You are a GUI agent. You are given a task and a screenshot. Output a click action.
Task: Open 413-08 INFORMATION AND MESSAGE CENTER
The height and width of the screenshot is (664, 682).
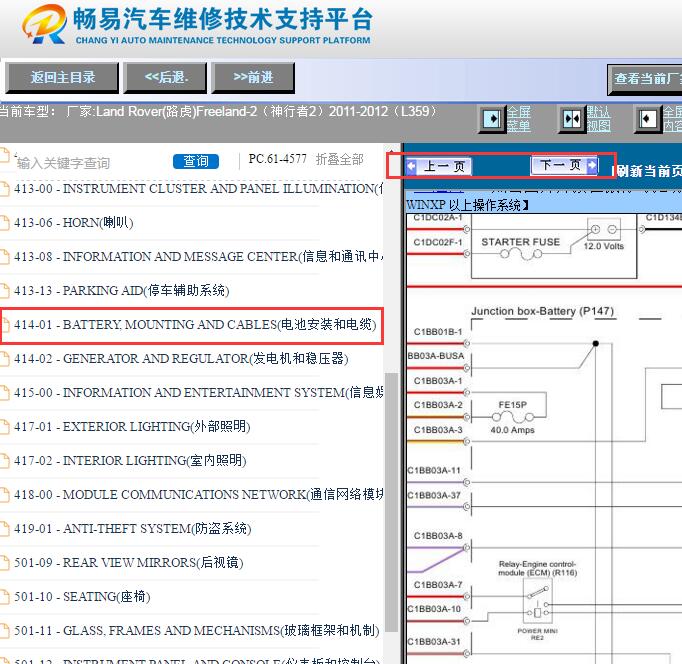coord(198,257)
